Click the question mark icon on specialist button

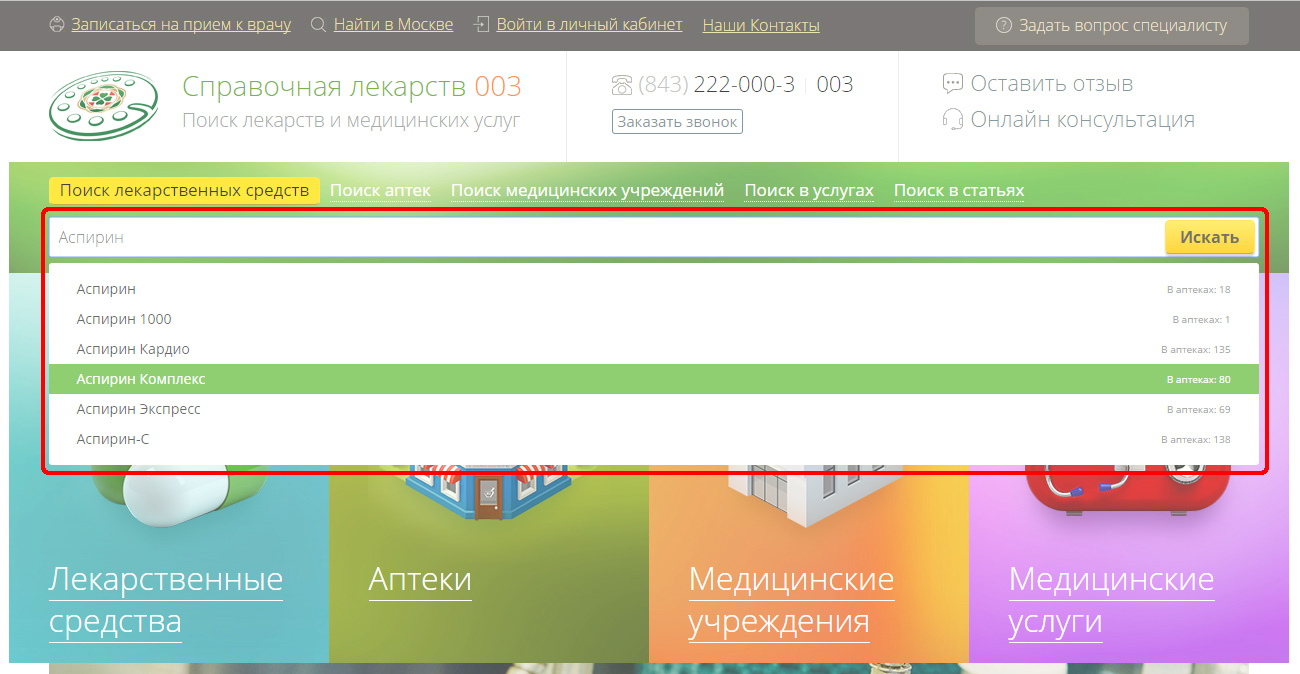(x=1004, y=26)
